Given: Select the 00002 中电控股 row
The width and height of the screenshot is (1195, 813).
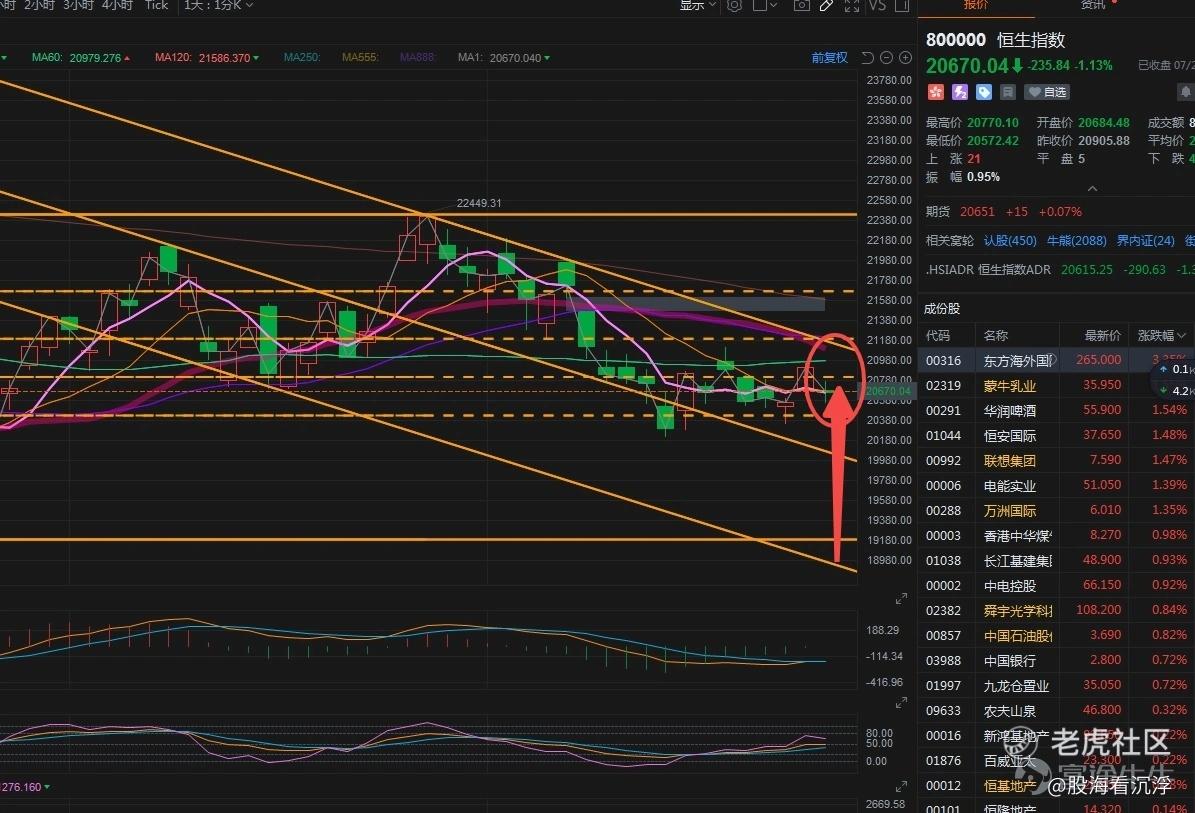Looking at the screenshot, I should (1056, 585).
